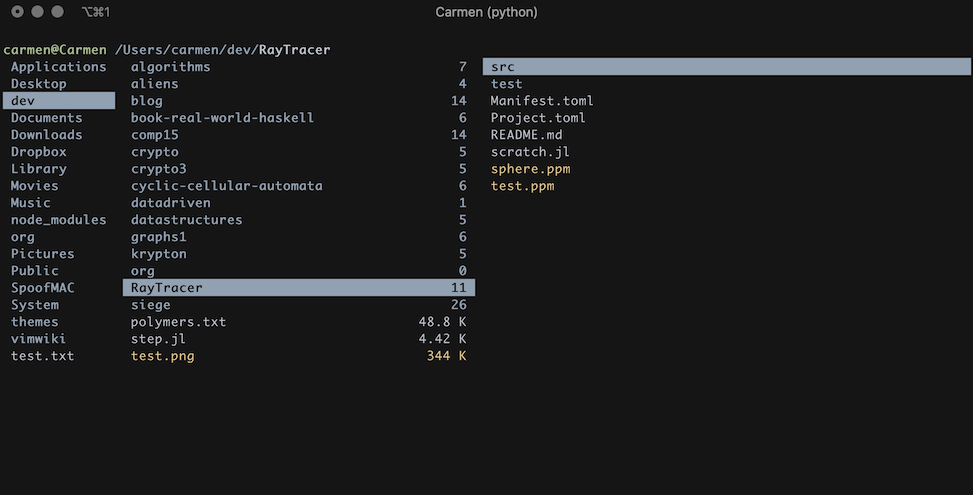Click the green zoom window button
The width and height of the screenshot is (973, 495).
click(57, 12)
